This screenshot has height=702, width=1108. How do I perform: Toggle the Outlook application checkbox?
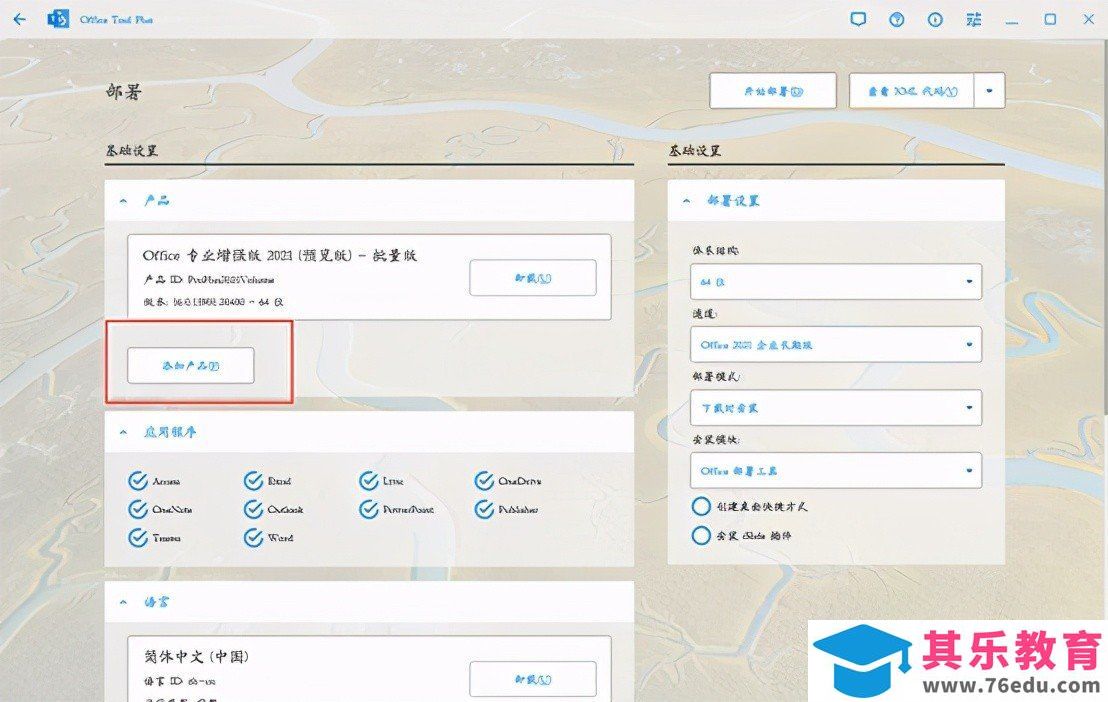[x=253, y=509]
